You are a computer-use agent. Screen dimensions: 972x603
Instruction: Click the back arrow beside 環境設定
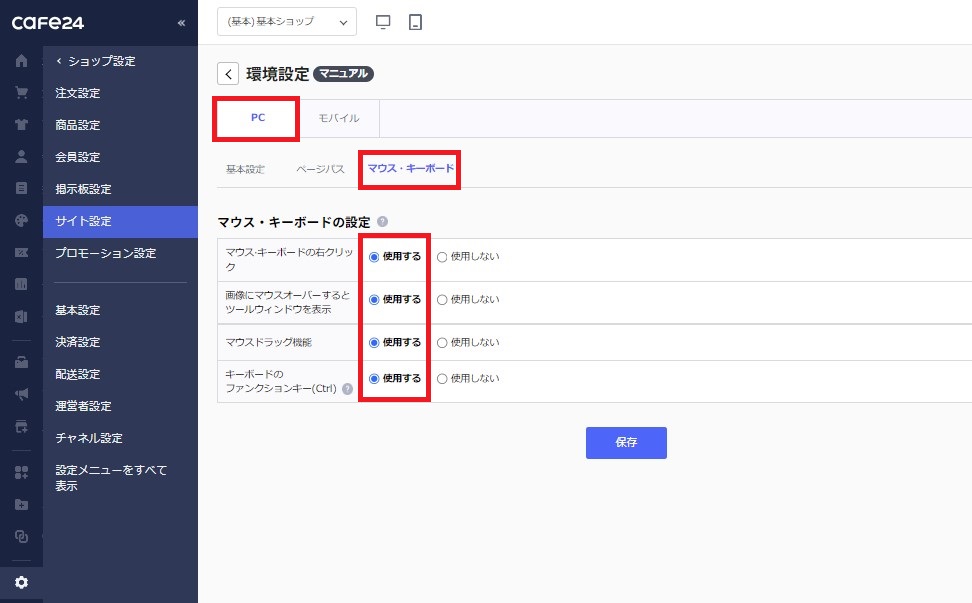(228, 74)
